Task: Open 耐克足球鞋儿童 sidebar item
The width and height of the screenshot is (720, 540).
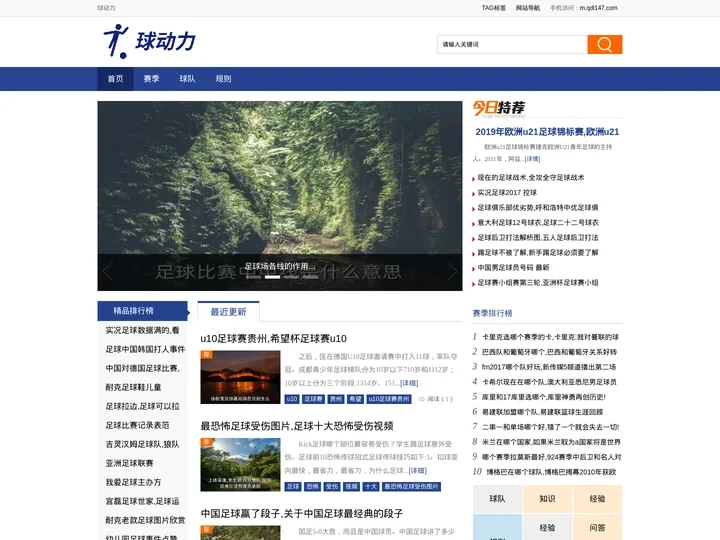Action: [133, 387]
